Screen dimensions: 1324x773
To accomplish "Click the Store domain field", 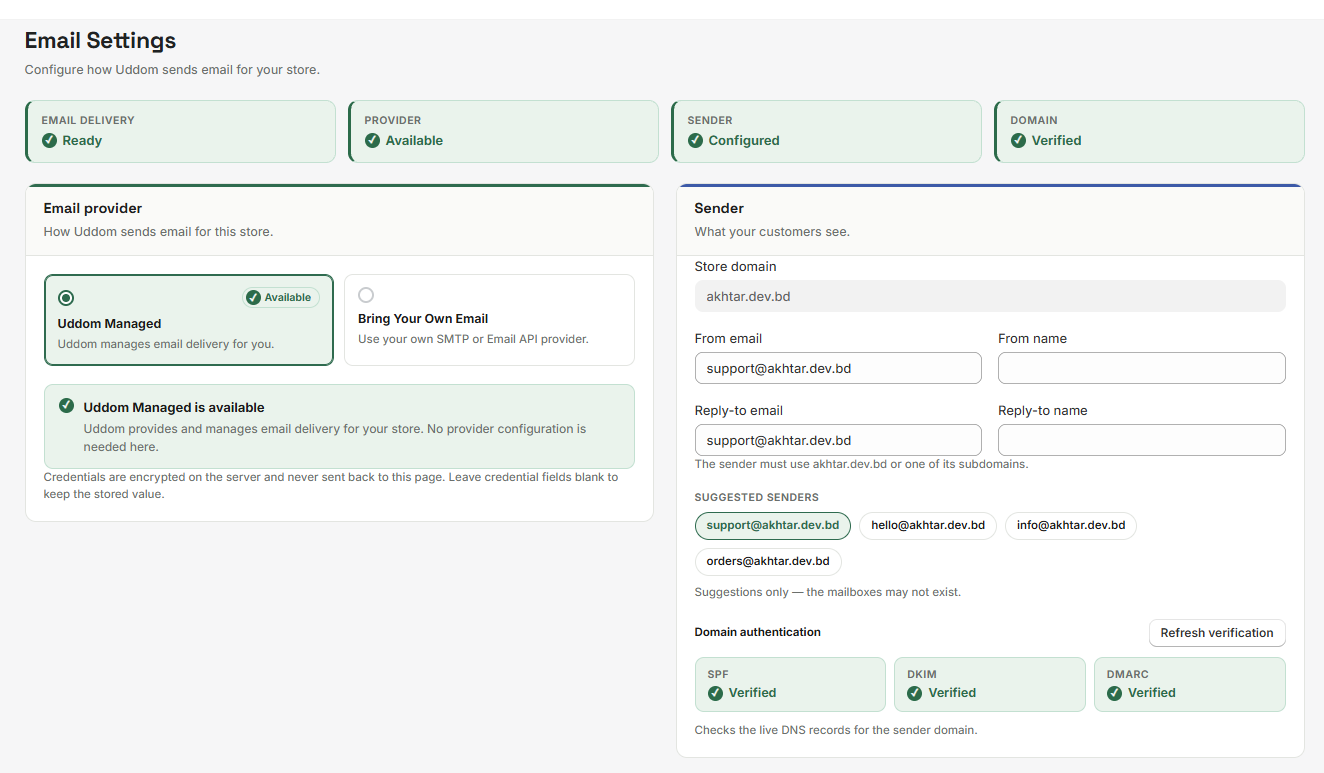I will 990,296.
